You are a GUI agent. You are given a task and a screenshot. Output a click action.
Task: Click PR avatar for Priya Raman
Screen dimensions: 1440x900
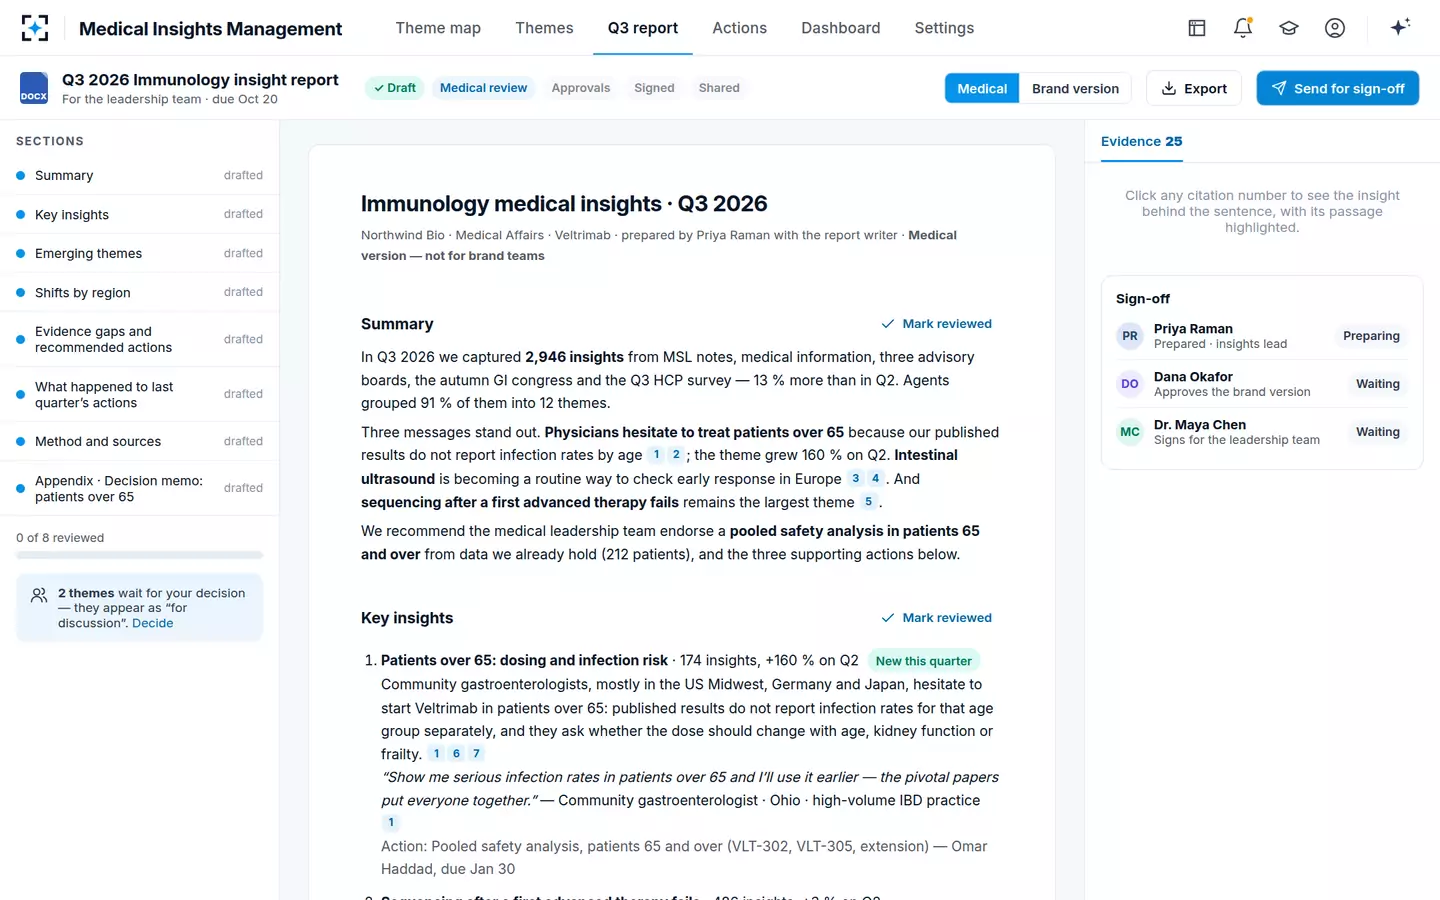coord(1130,336)
